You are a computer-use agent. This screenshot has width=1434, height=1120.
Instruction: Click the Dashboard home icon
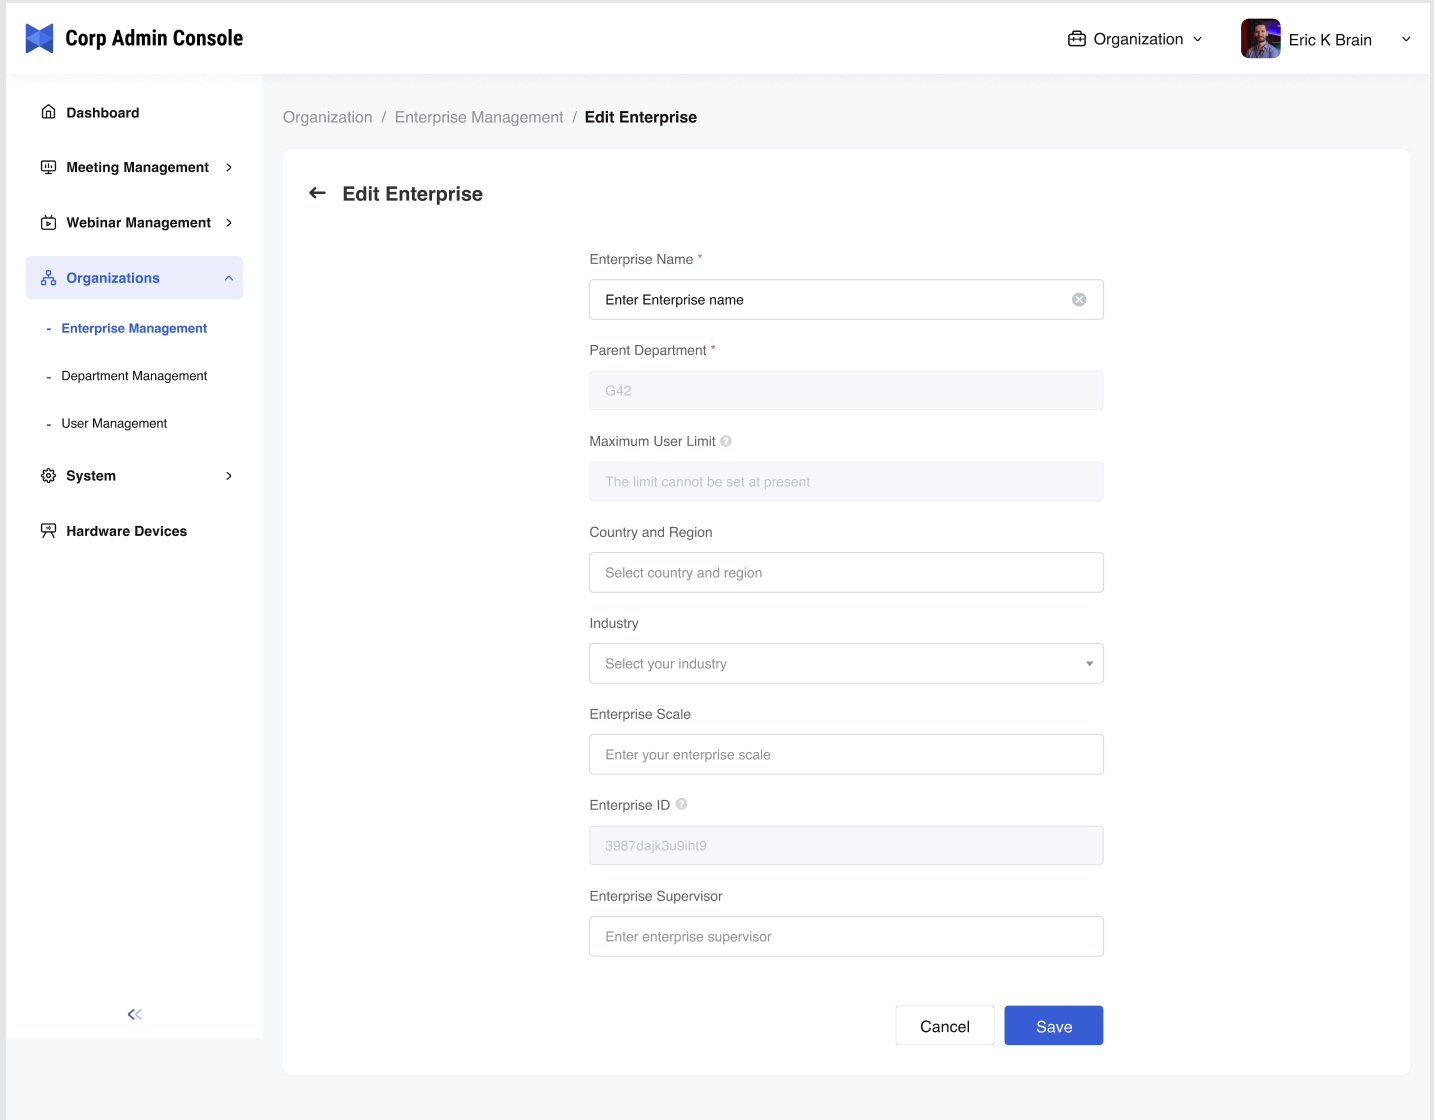[48, 112]
